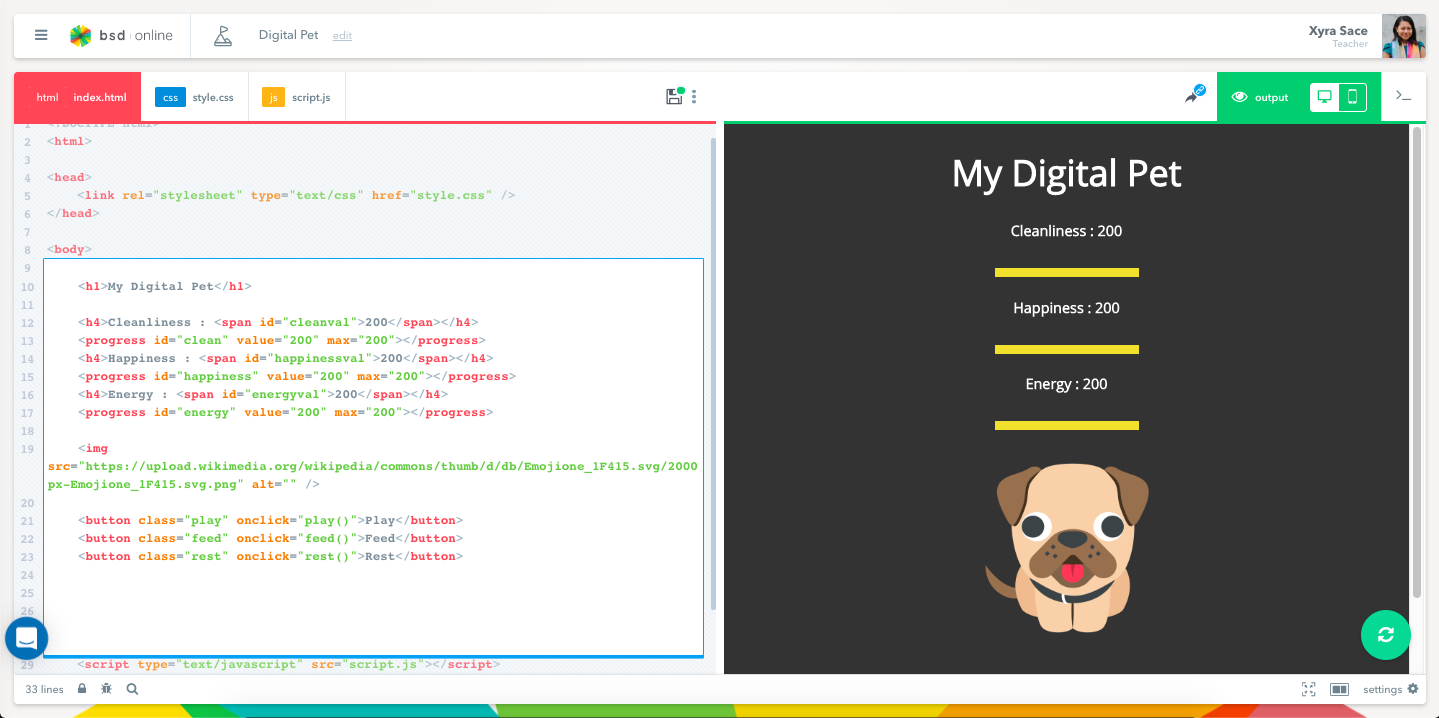The width and height of the screenshot is (1439, 718).
Task: Click the edit link beside Digital Pet
Action: (x=342, y=36)
